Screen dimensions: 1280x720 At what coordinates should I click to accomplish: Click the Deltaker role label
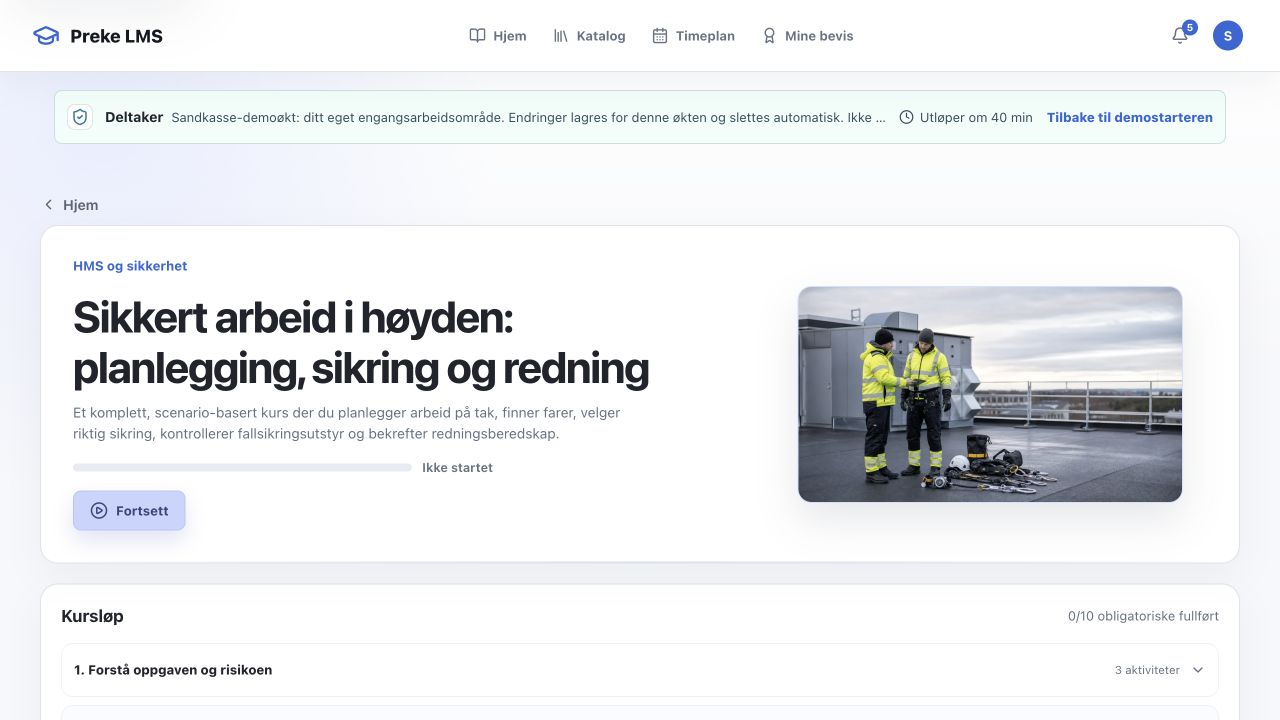[134, 117]
